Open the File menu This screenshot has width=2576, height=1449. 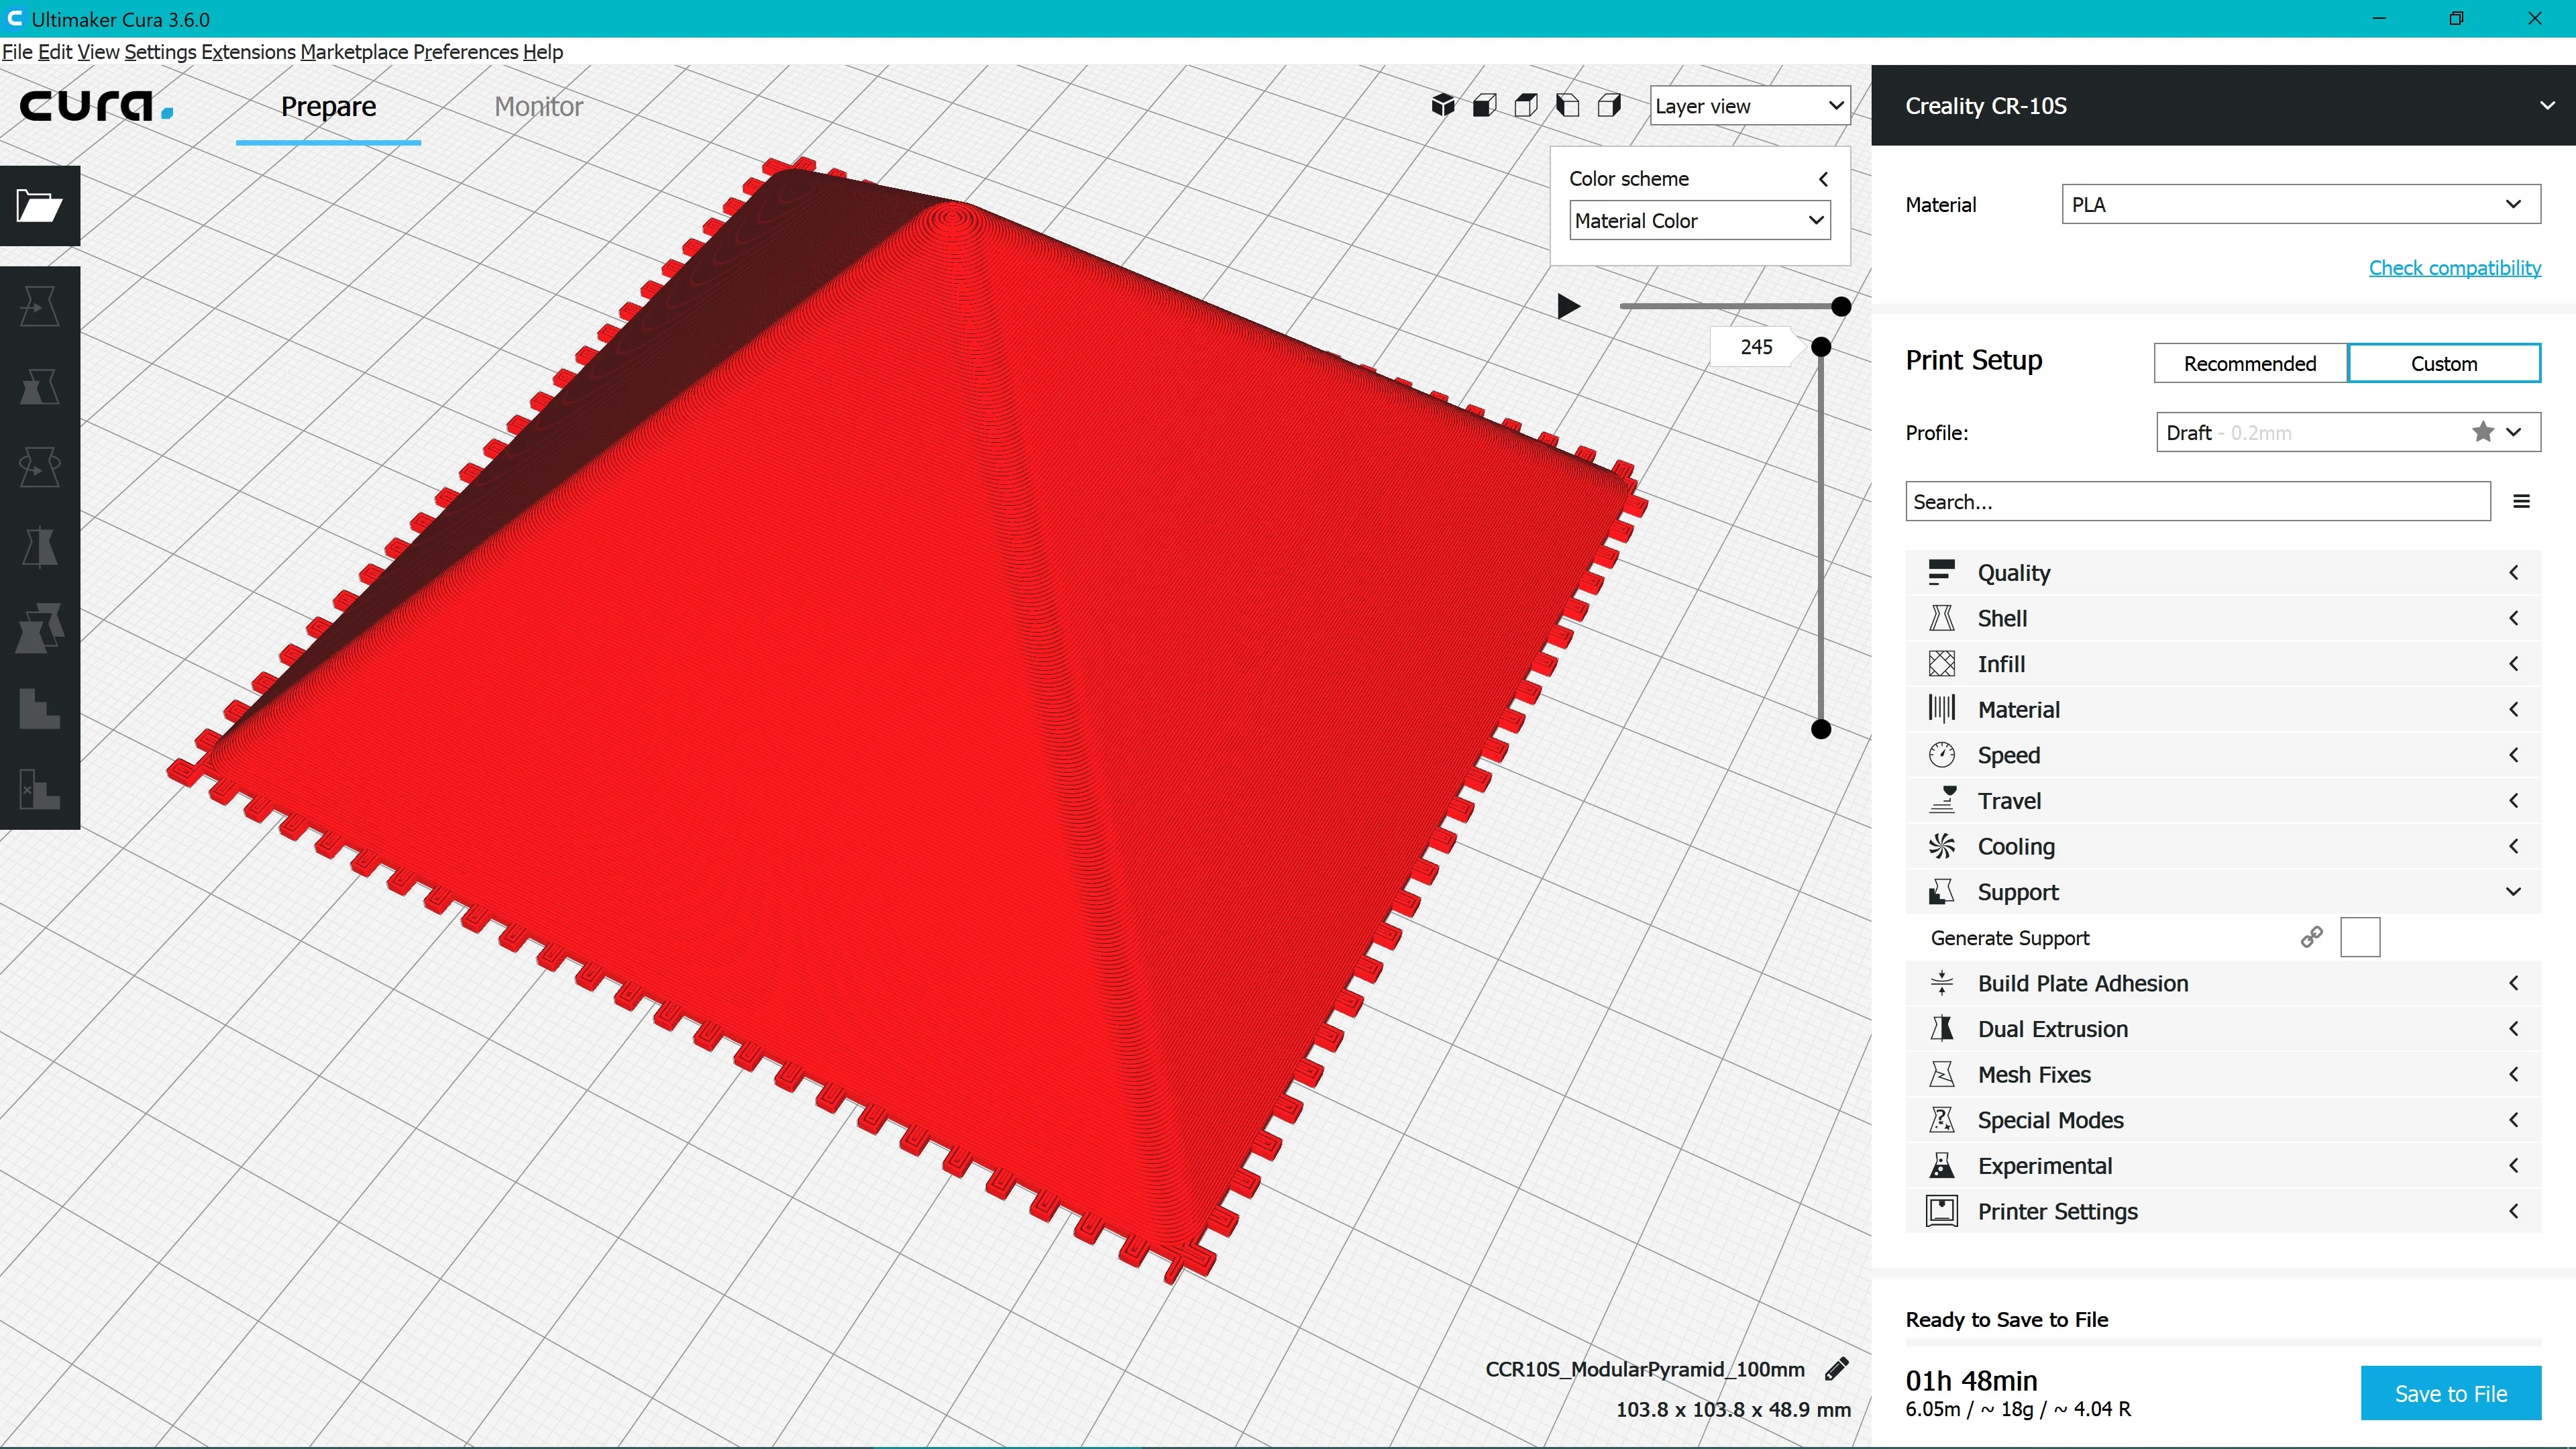coord(17,52)
